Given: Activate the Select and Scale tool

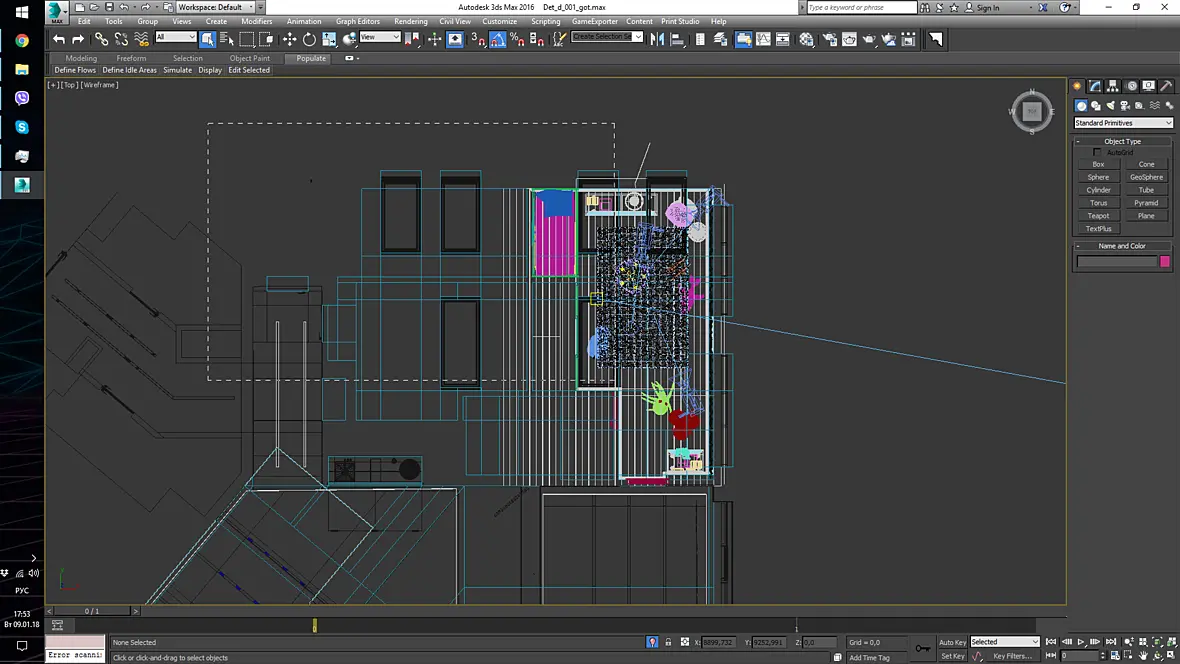Looking at the screenshot, I should click(330, 39).
